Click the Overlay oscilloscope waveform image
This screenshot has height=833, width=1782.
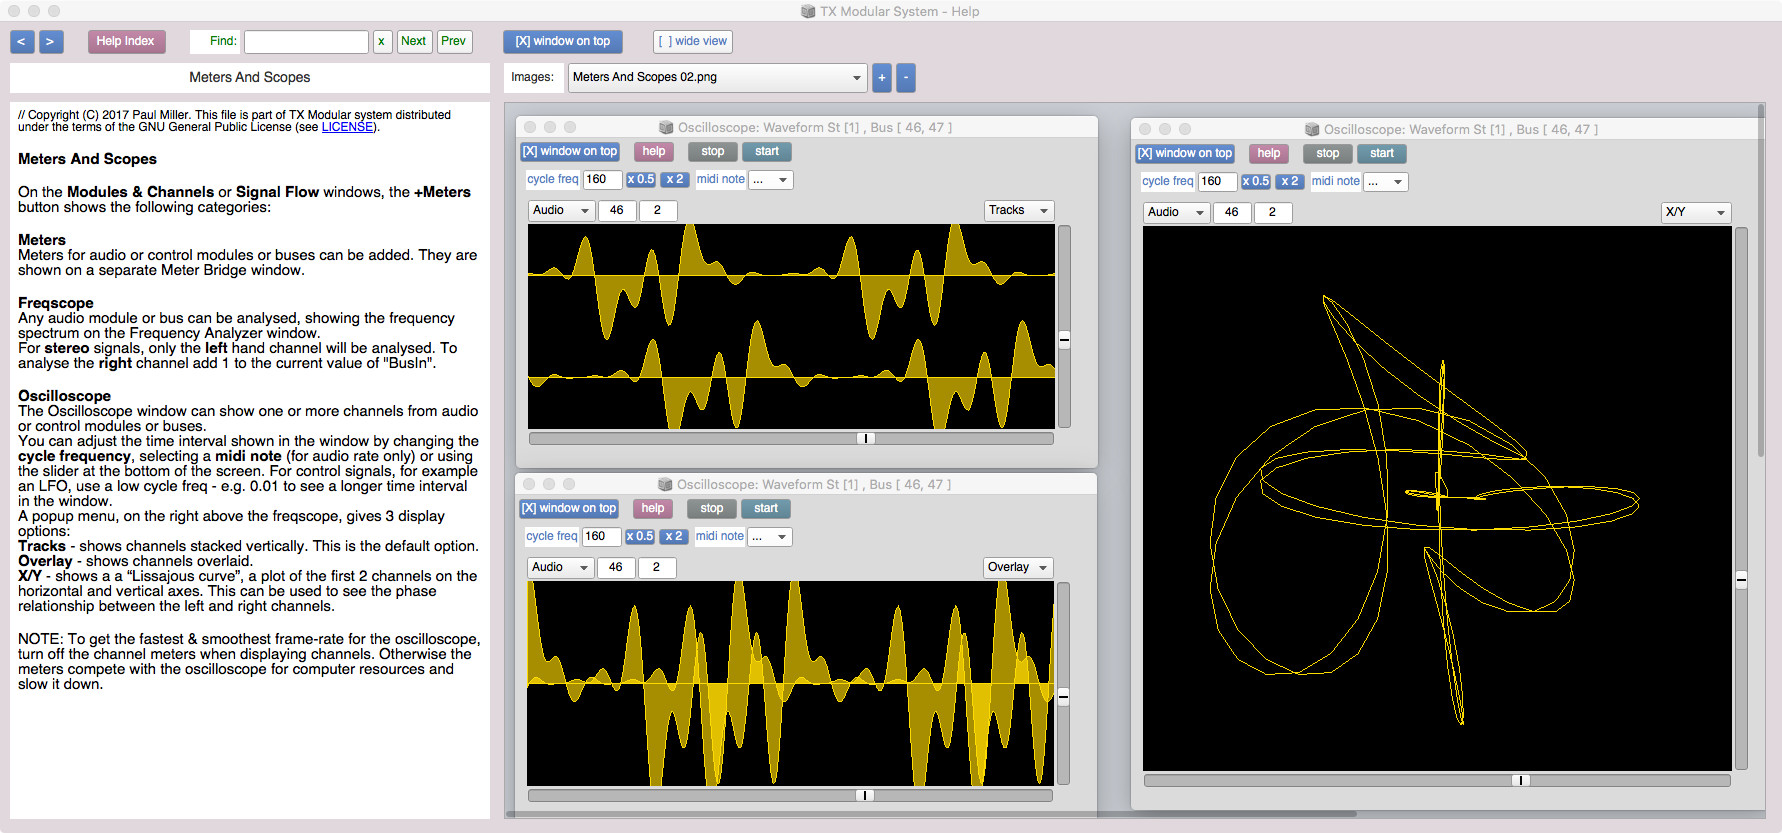790,683
